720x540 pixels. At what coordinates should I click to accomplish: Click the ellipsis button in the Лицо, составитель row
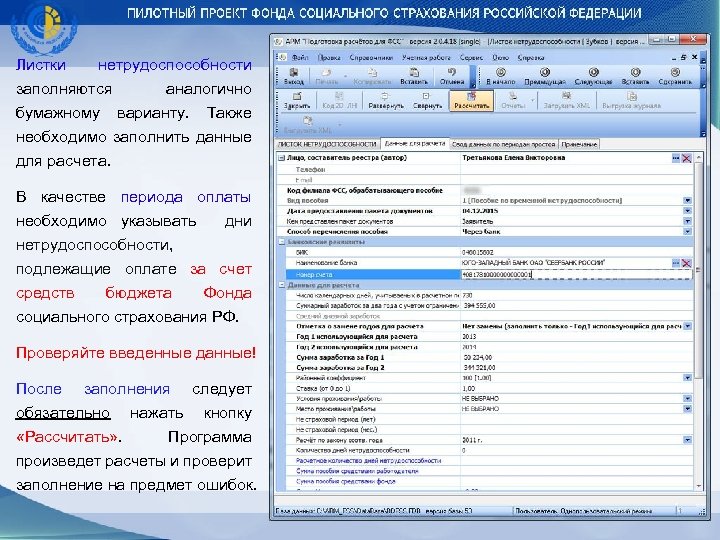(x=675, y=158)
